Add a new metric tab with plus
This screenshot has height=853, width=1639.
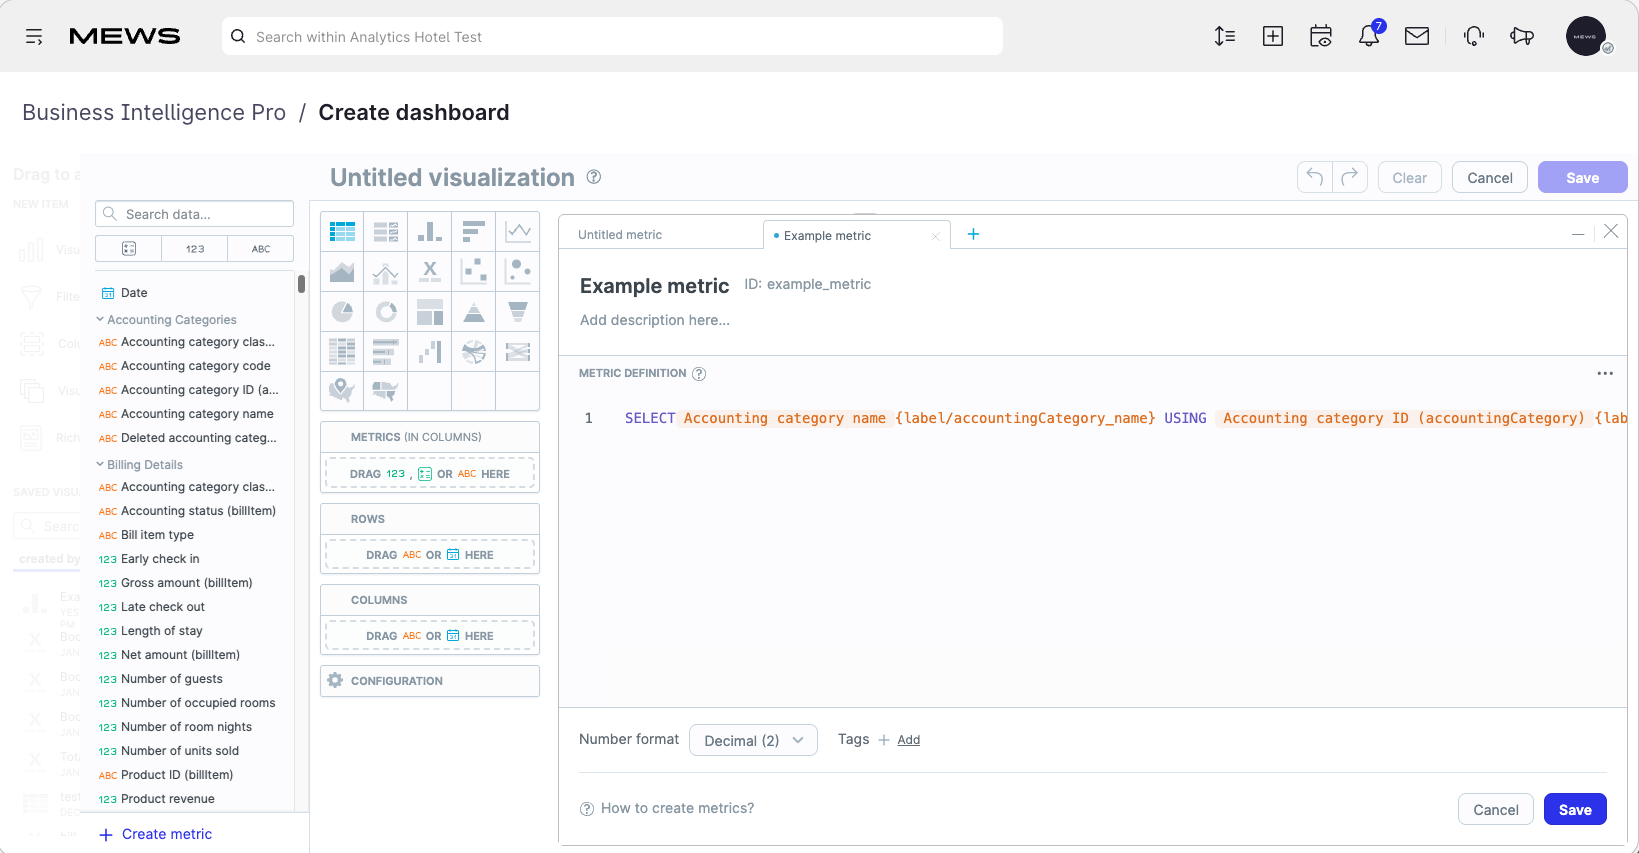pyautogui.click(x=973, y=234)
